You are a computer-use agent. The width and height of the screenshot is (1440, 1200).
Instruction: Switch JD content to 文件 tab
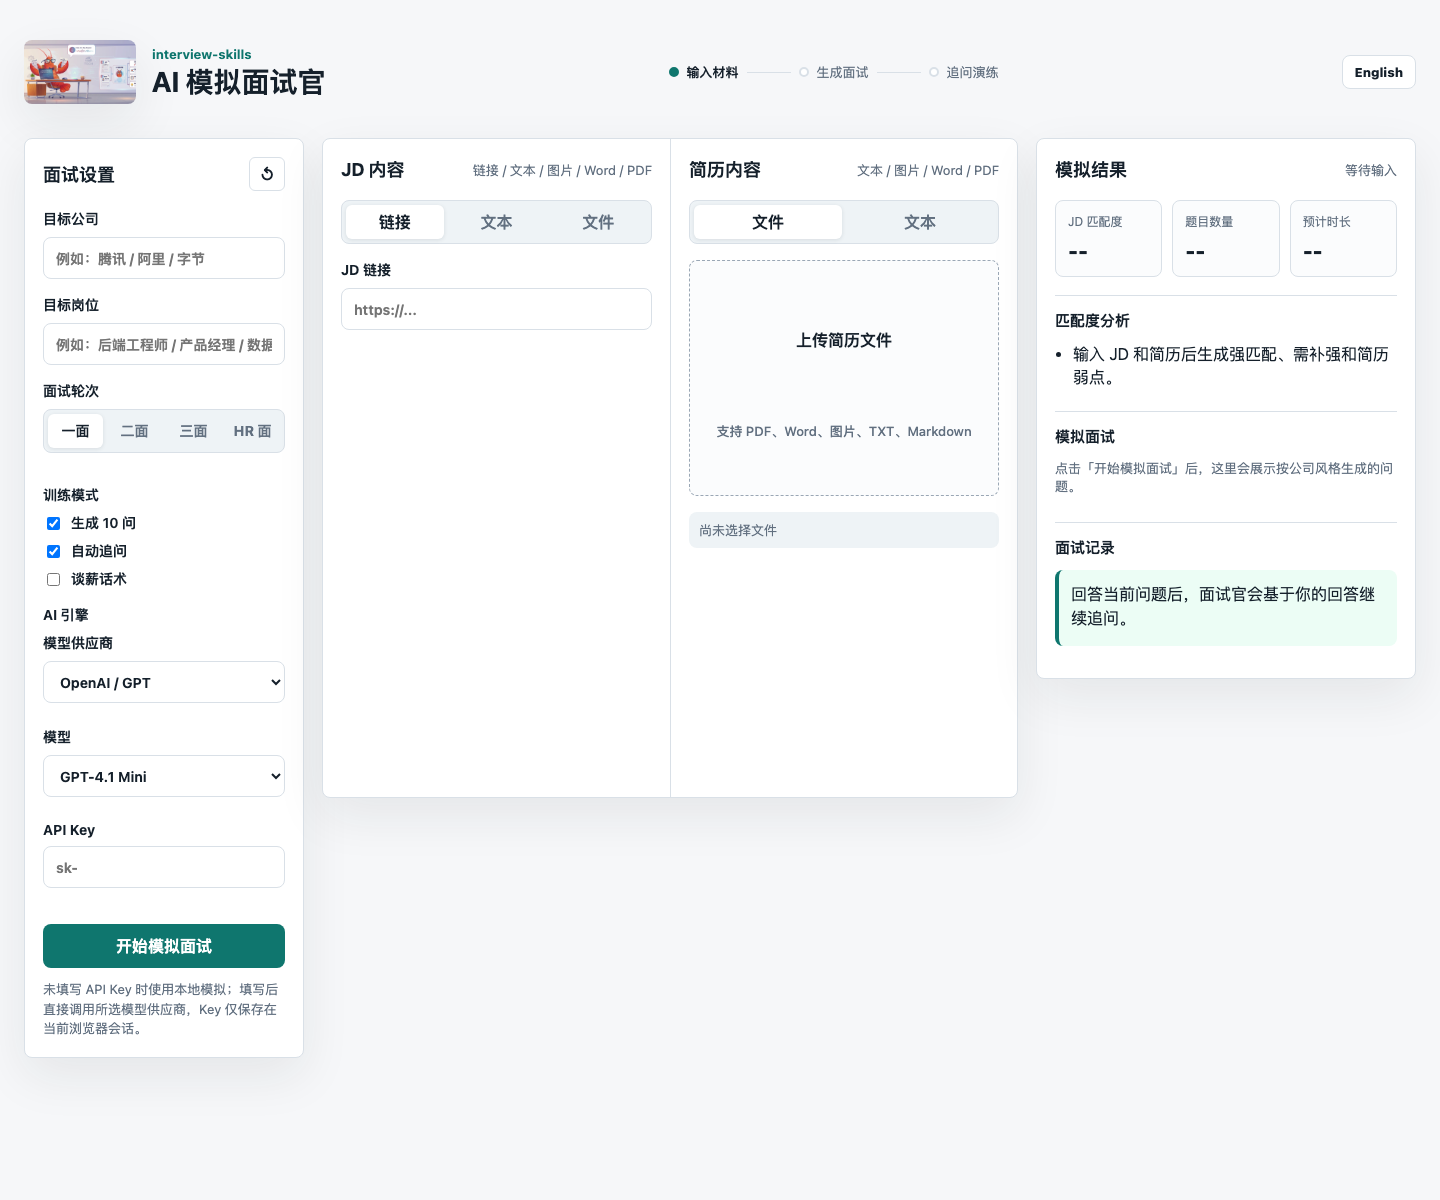click(x=598, y=222)
